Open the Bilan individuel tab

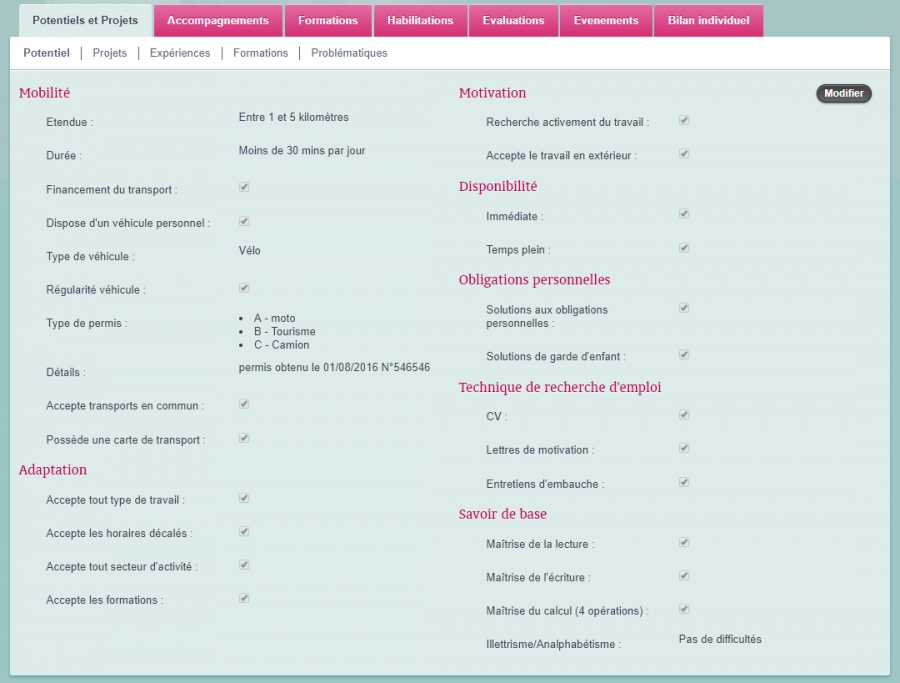coord(708,21)
